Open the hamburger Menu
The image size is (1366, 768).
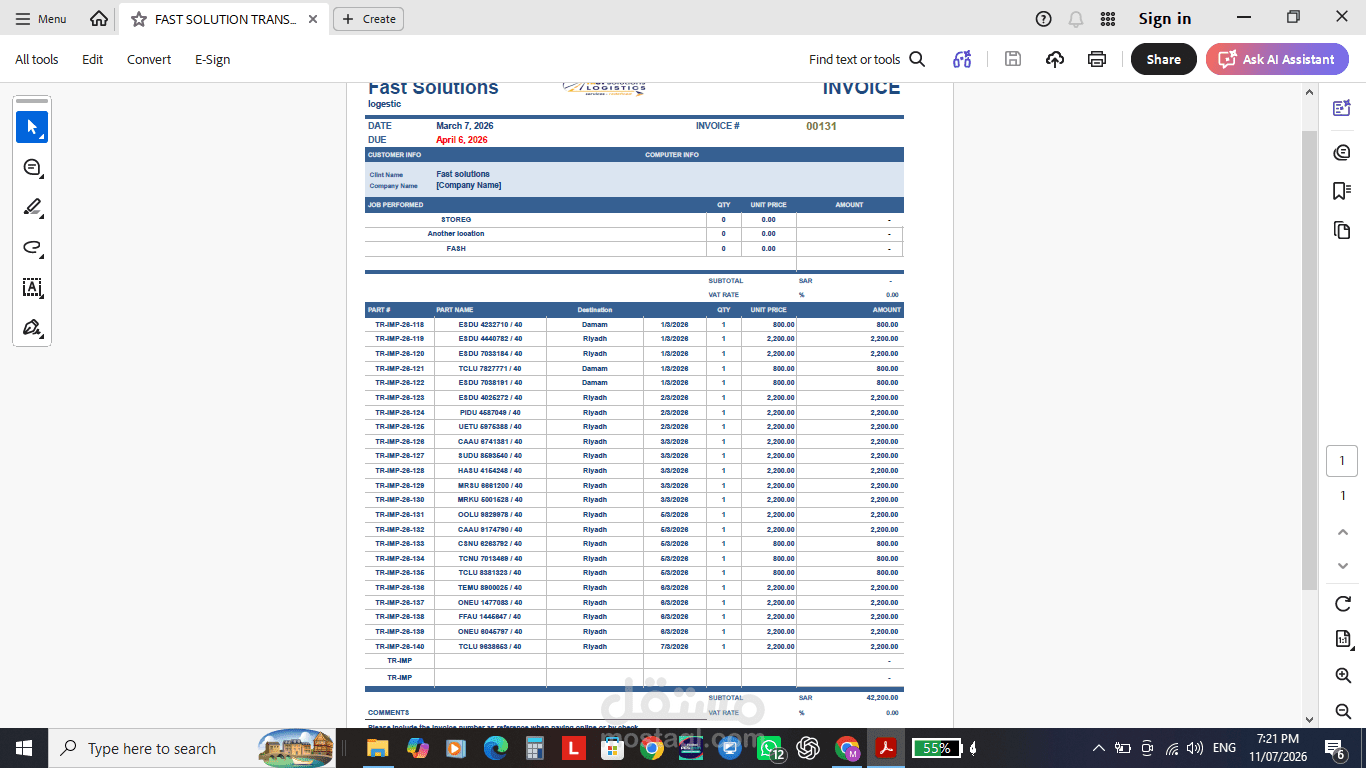click(41, 19)
